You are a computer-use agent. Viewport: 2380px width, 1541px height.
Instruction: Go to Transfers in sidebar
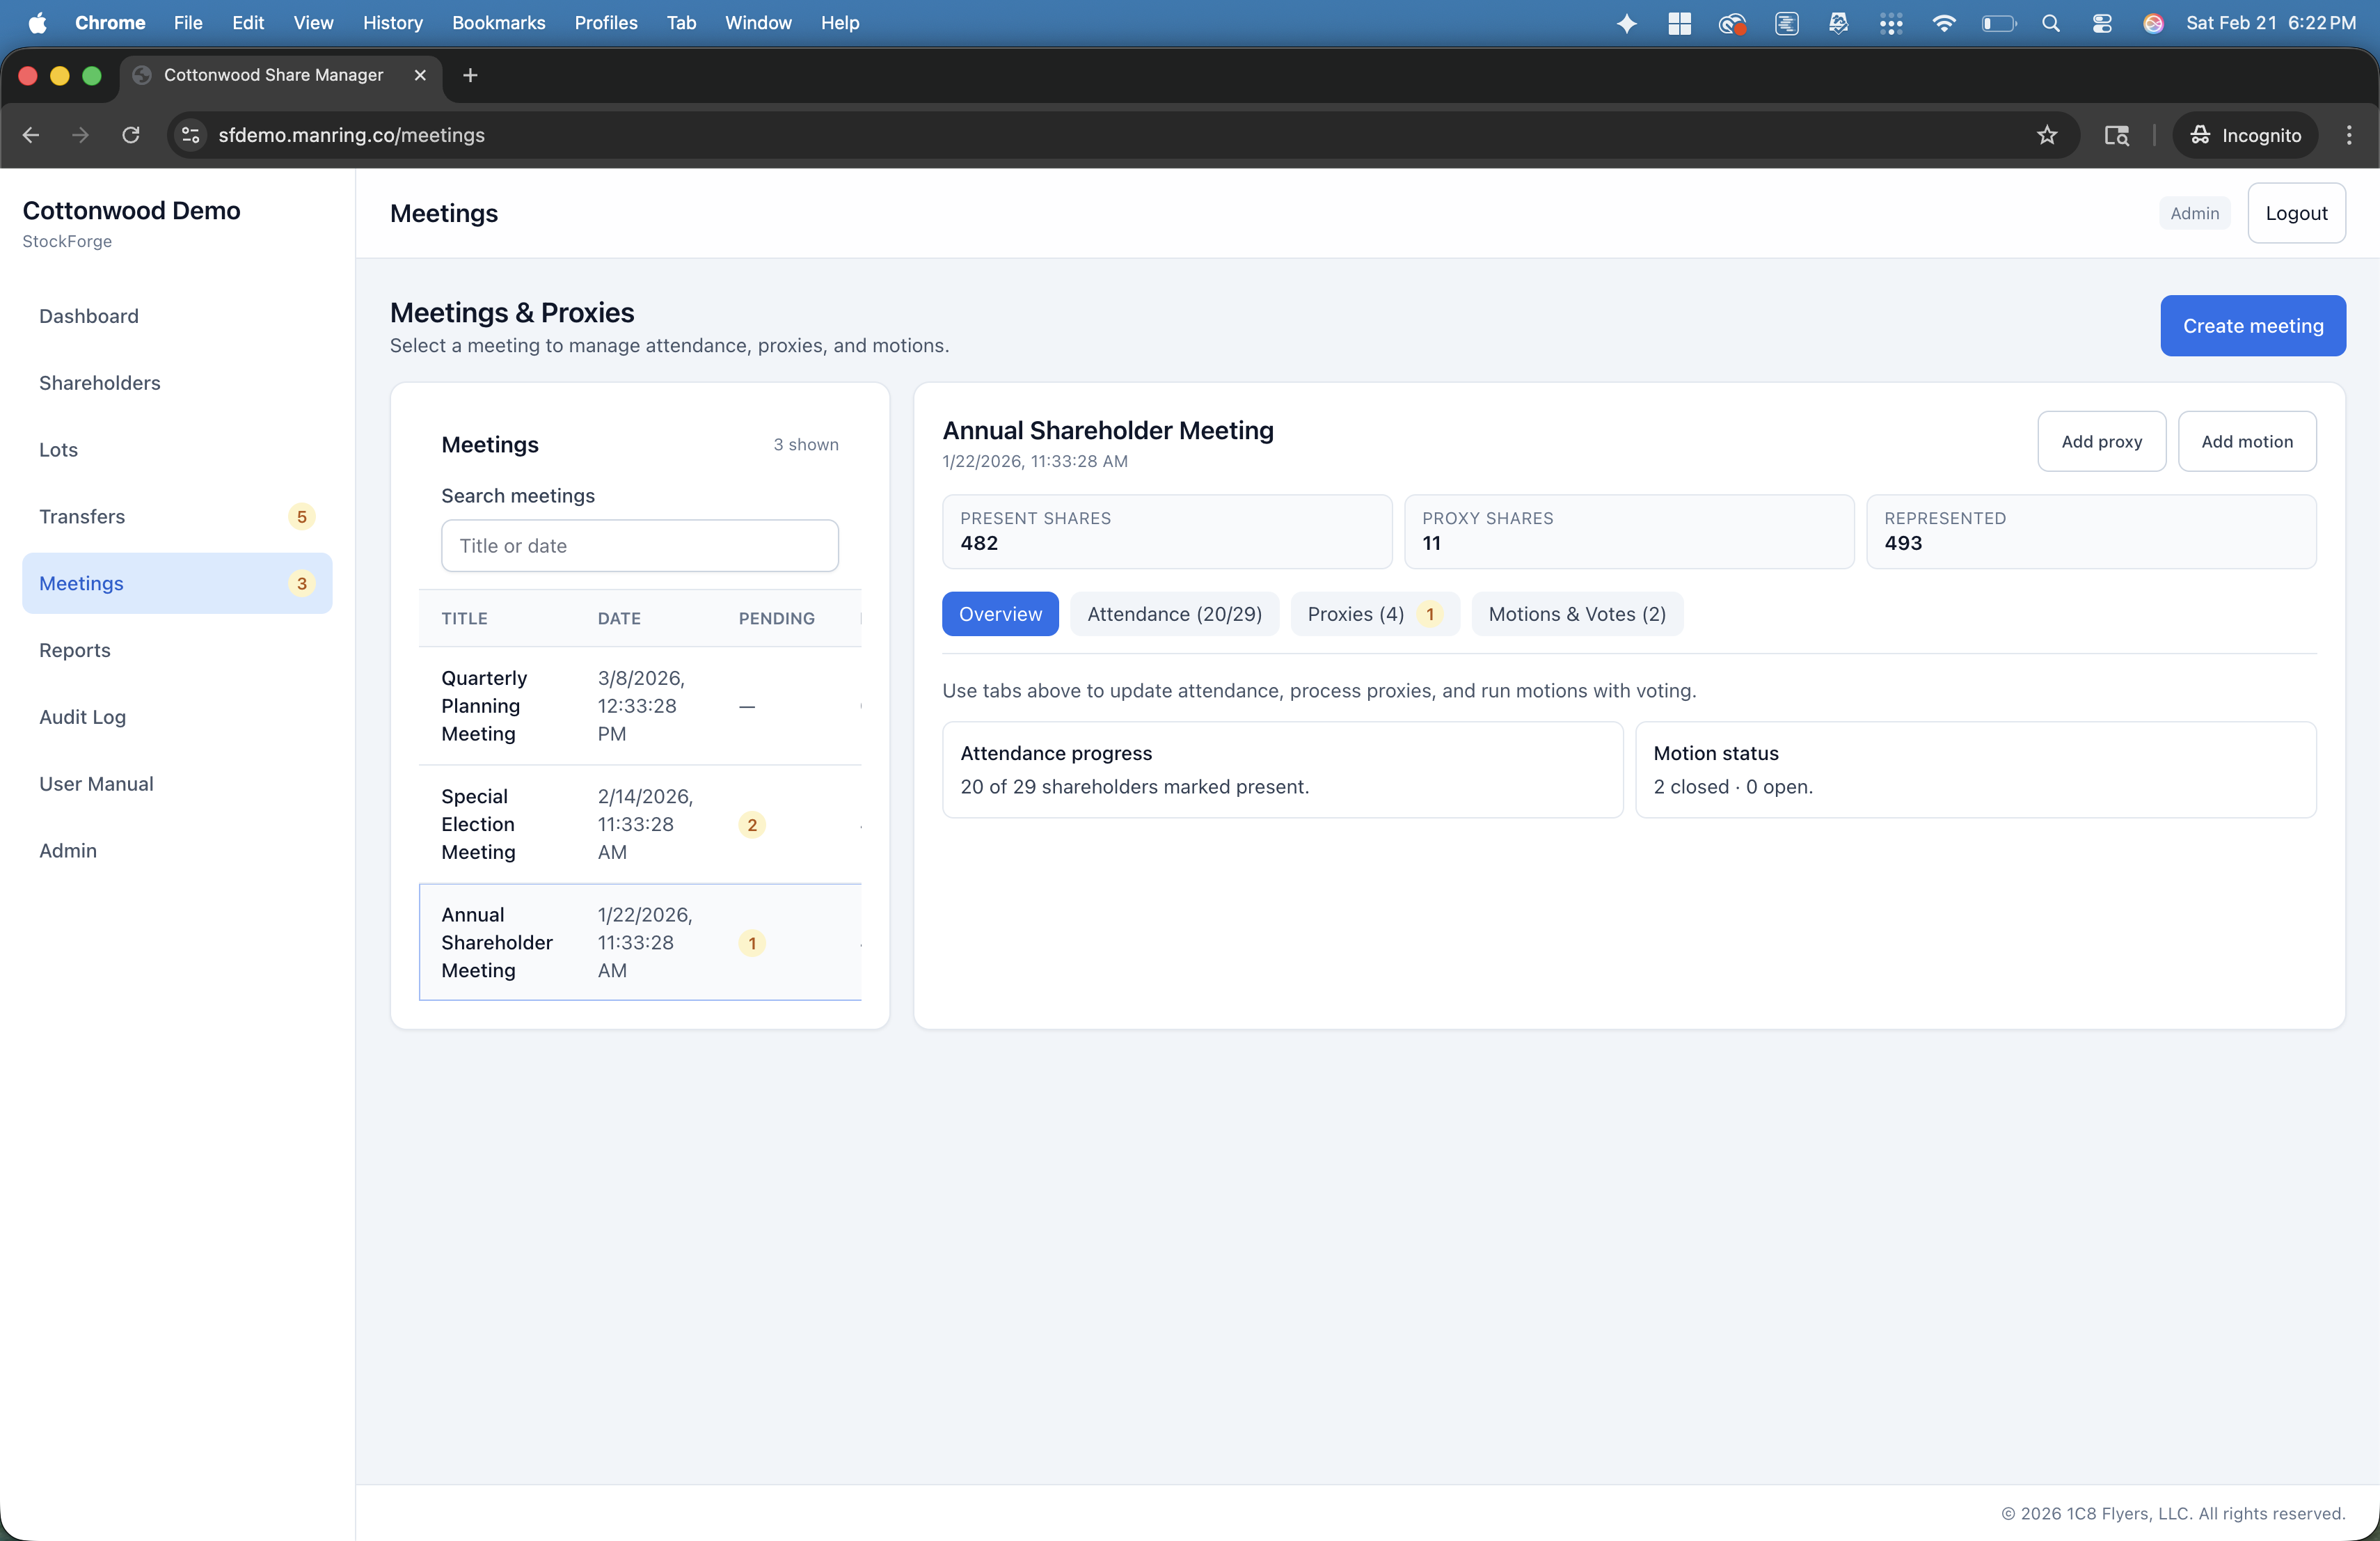pyautogui.click(x=82, y=517)
